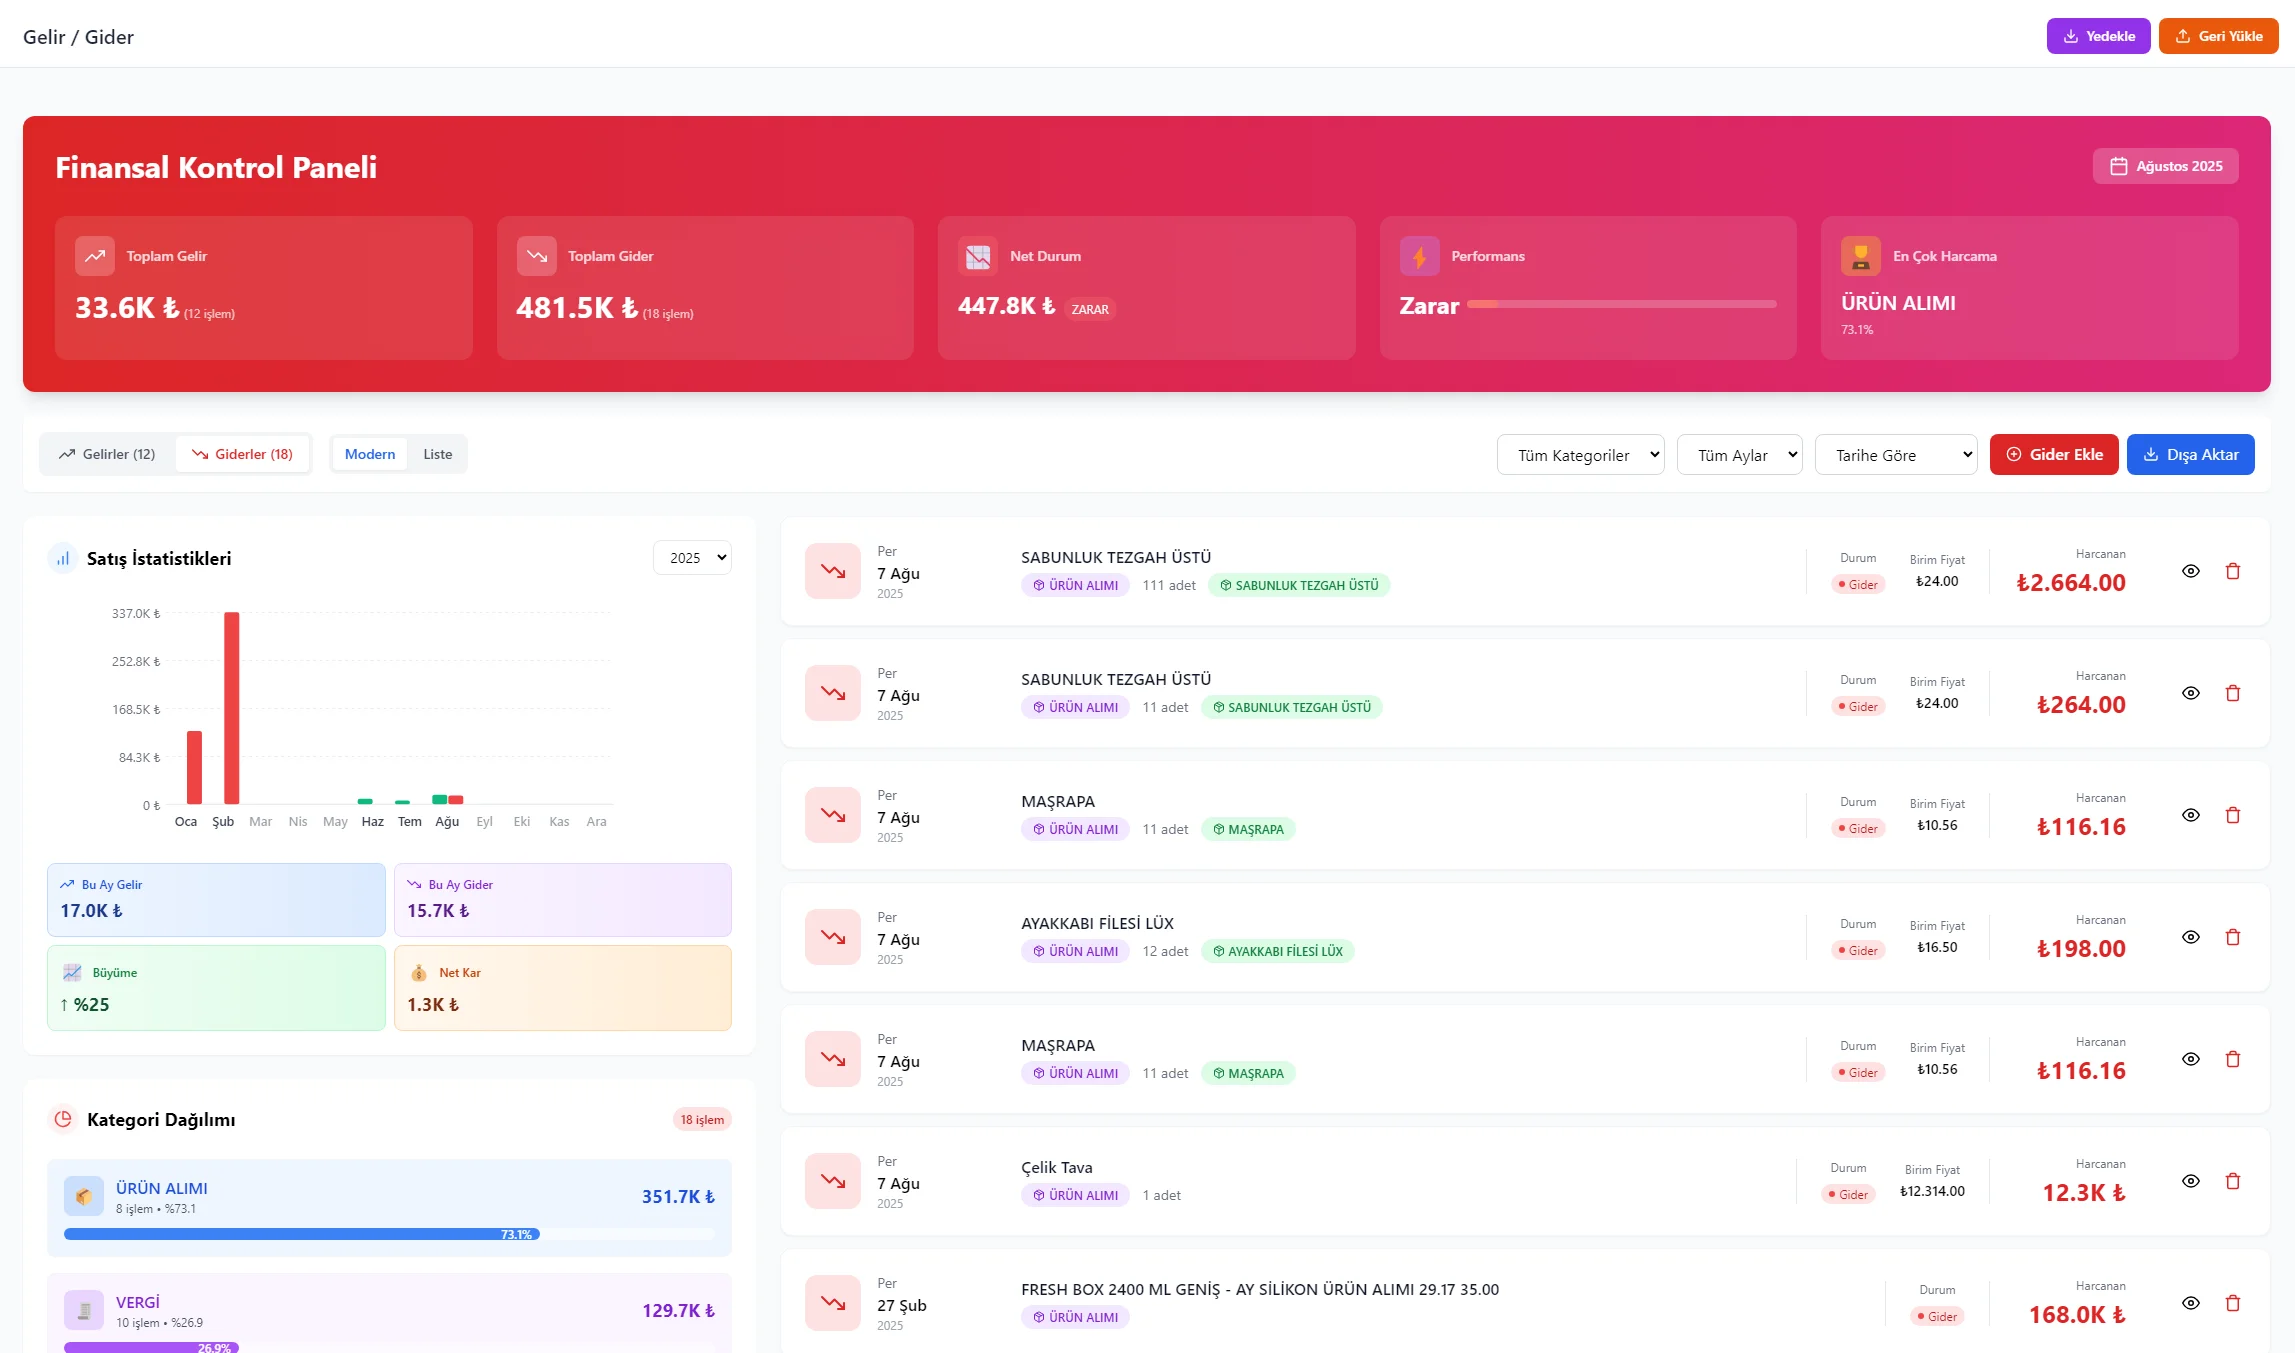Click the Toplam Gelir trend-up icon
The width and height of the screenshot is (2295, 1353).
tap(95, 256)
